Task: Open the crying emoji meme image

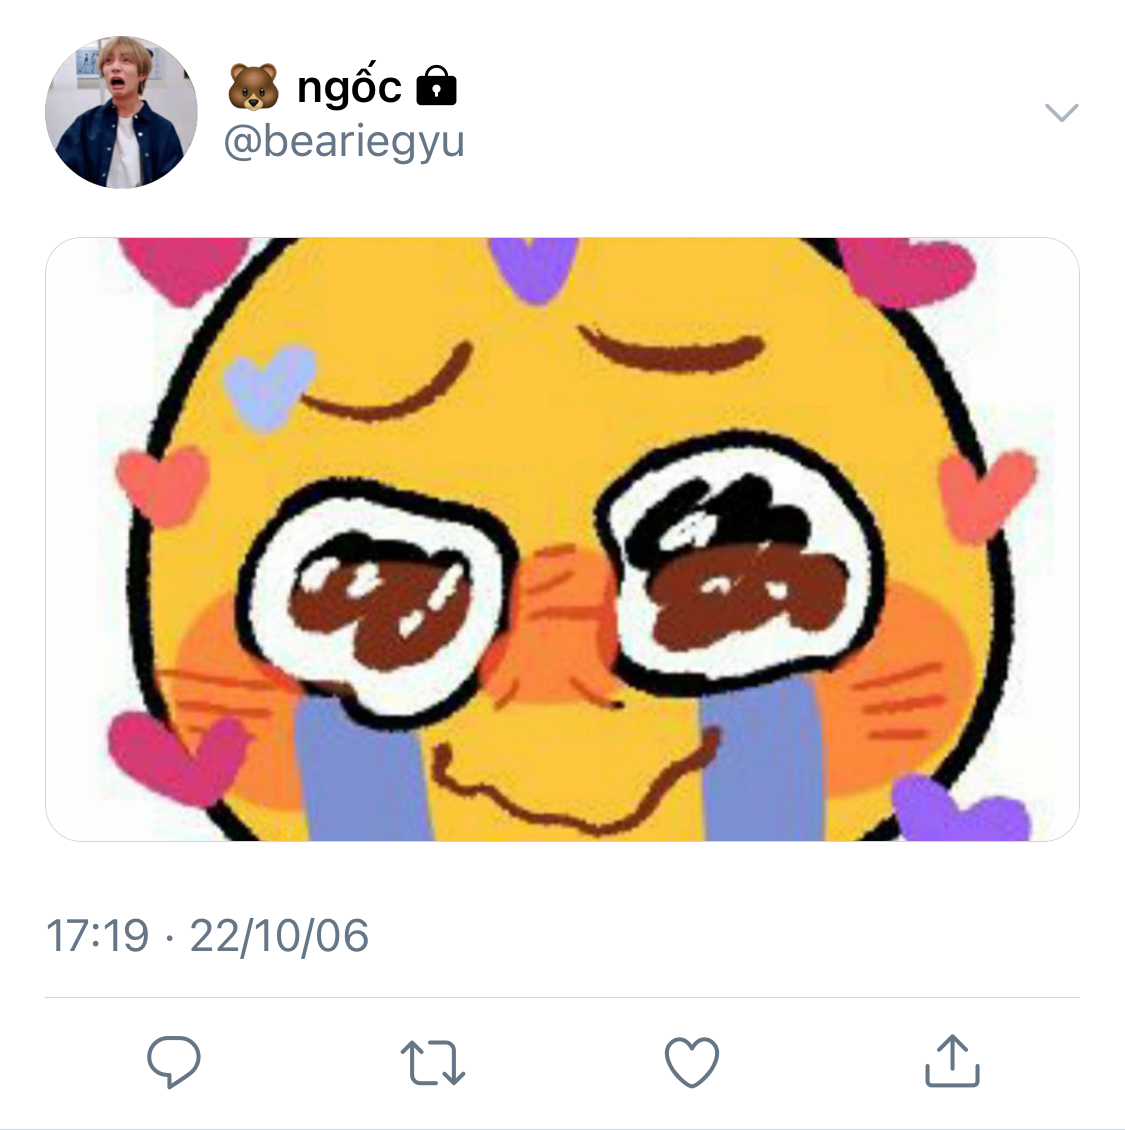Action: [x=562, y=539]
